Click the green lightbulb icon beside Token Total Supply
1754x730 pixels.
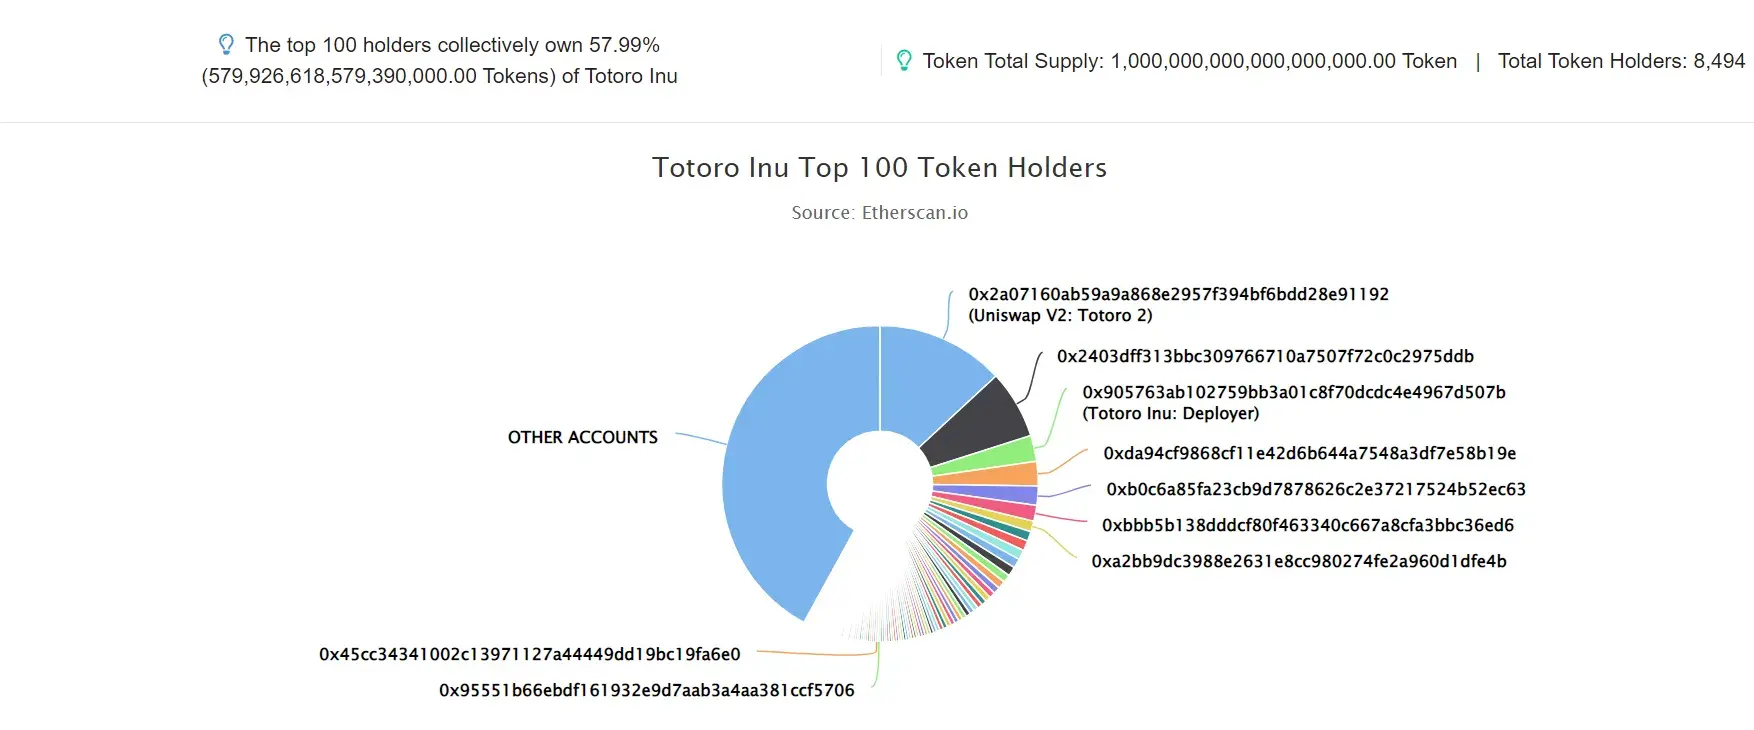coord(904,61)
